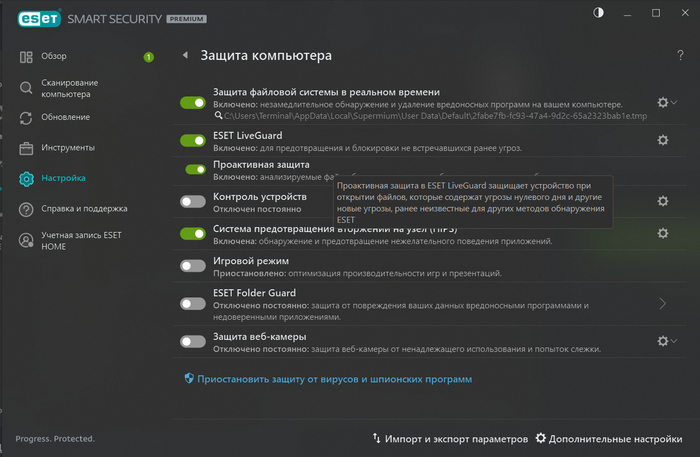Go to Сканирование компьютера in sidebar

[70, 88]
